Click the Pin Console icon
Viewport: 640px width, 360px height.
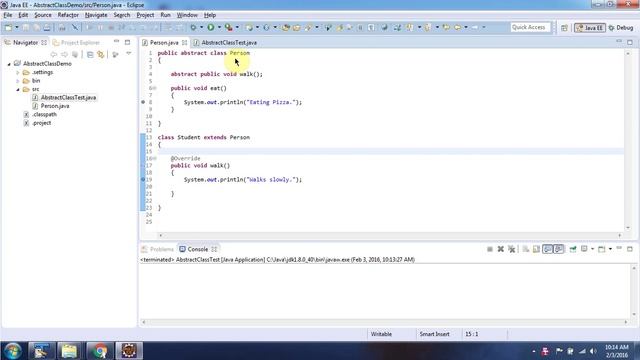[x=573, y=249]
